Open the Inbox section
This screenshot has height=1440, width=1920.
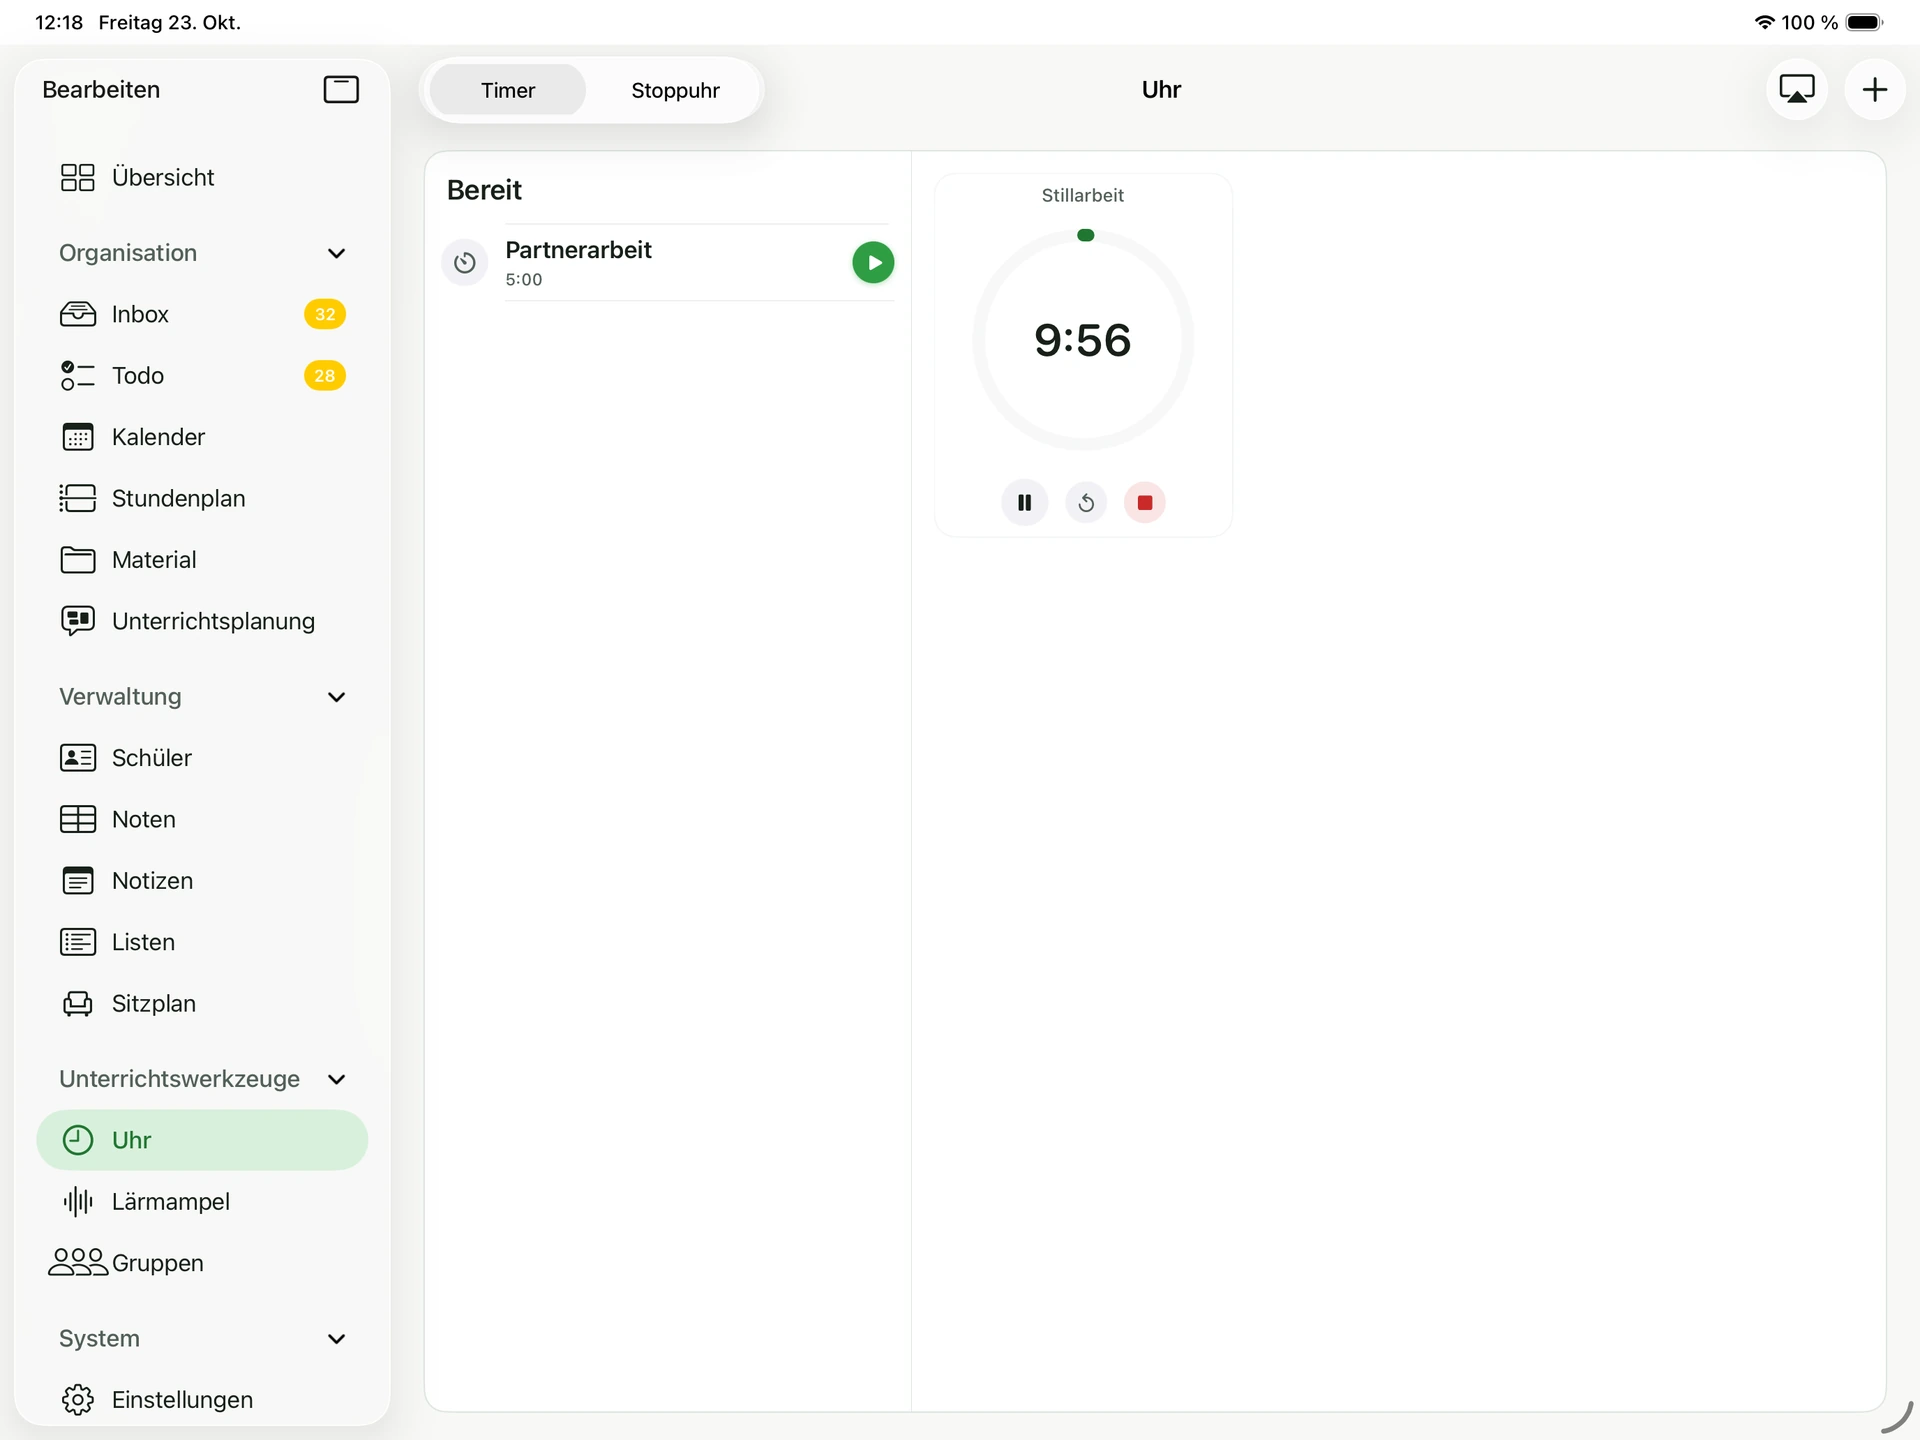[x=202, y=314]
